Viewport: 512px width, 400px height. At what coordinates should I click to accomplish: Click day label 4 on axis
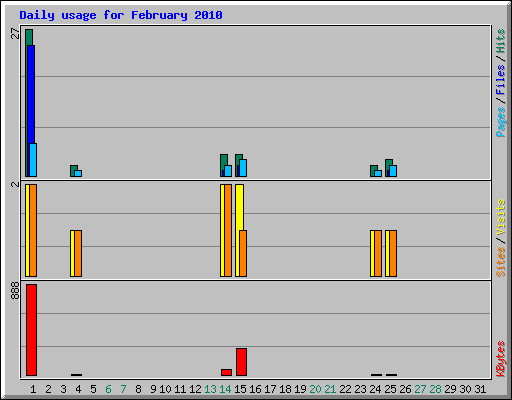(78, 389)
